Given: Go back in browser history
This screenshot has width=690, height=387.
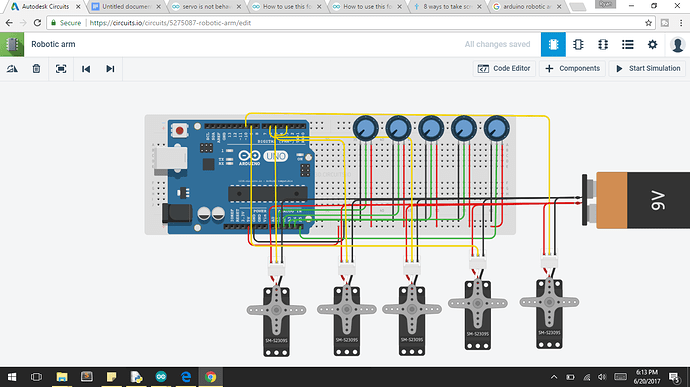Looking at the screenshot, I should tap(9, 23).
